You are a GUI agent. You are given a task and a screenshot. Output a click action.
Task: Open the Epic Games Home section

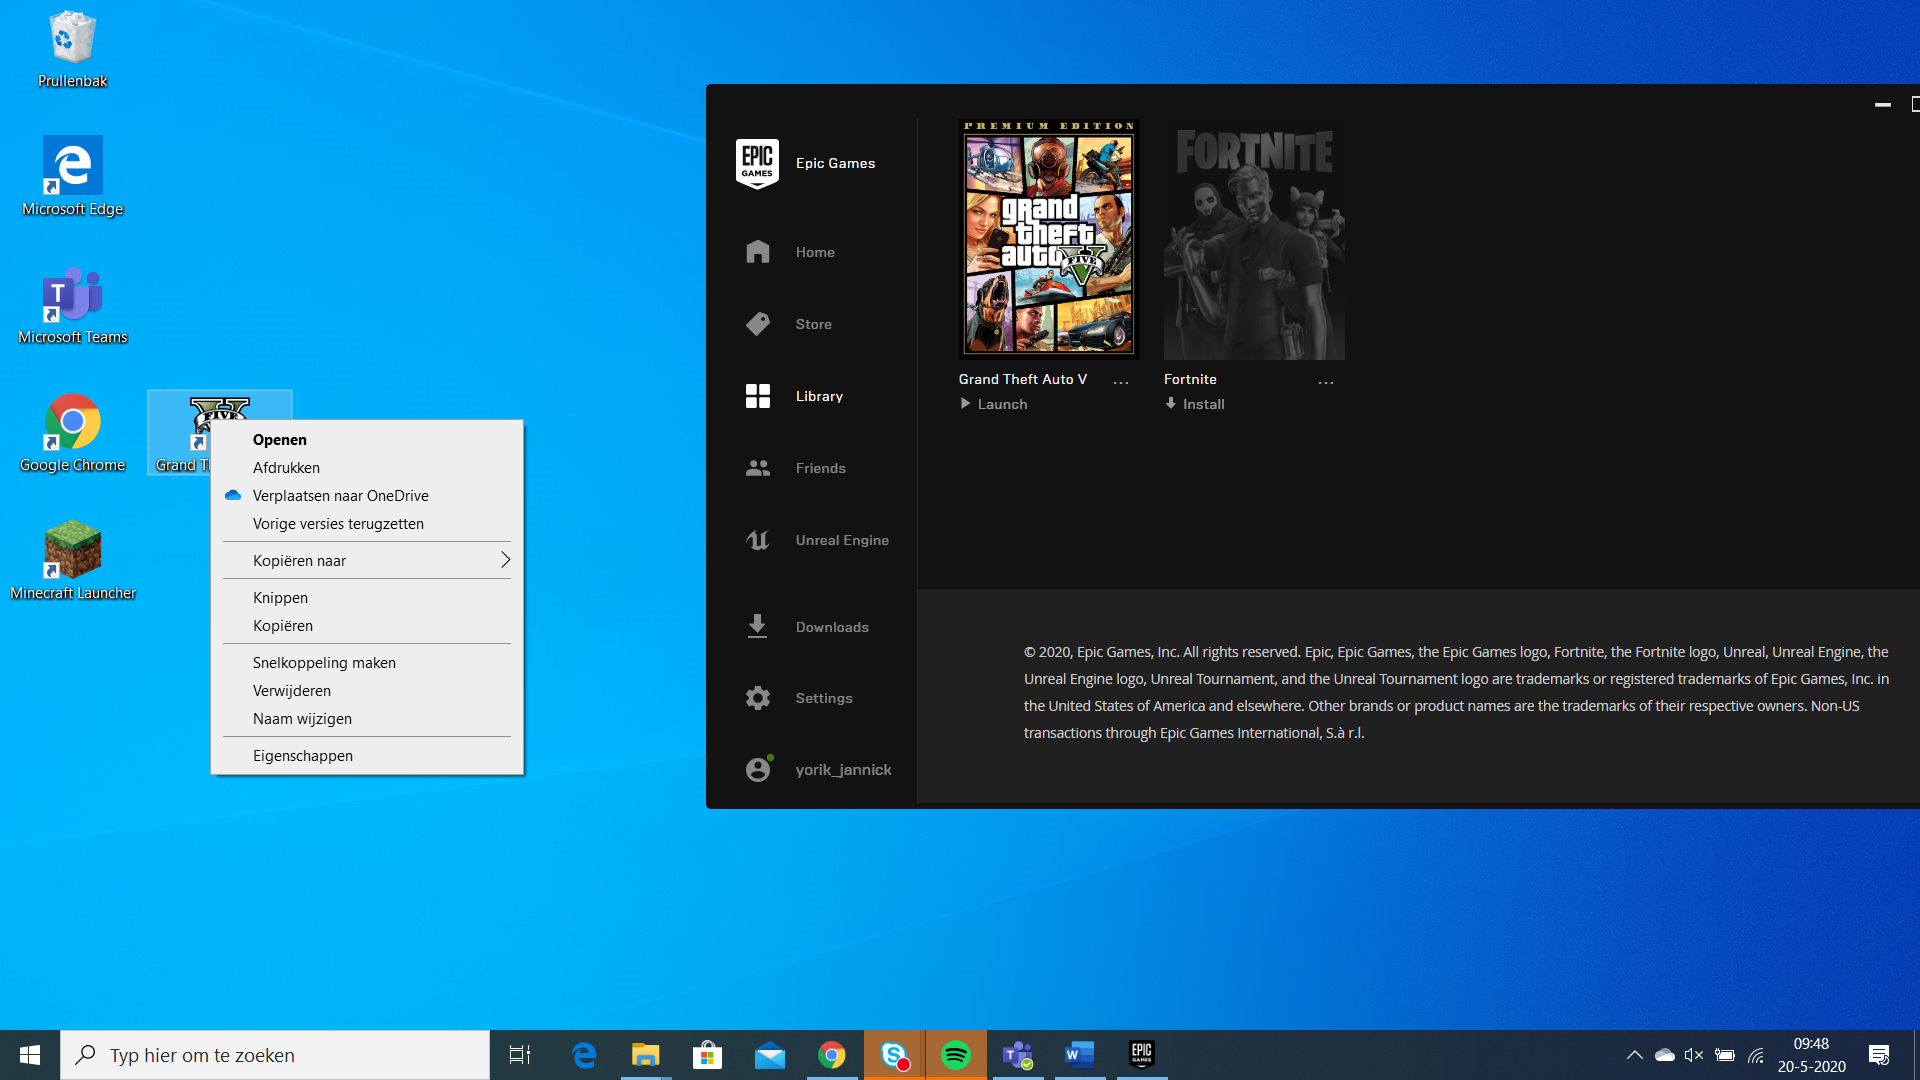tap(814, 252)
